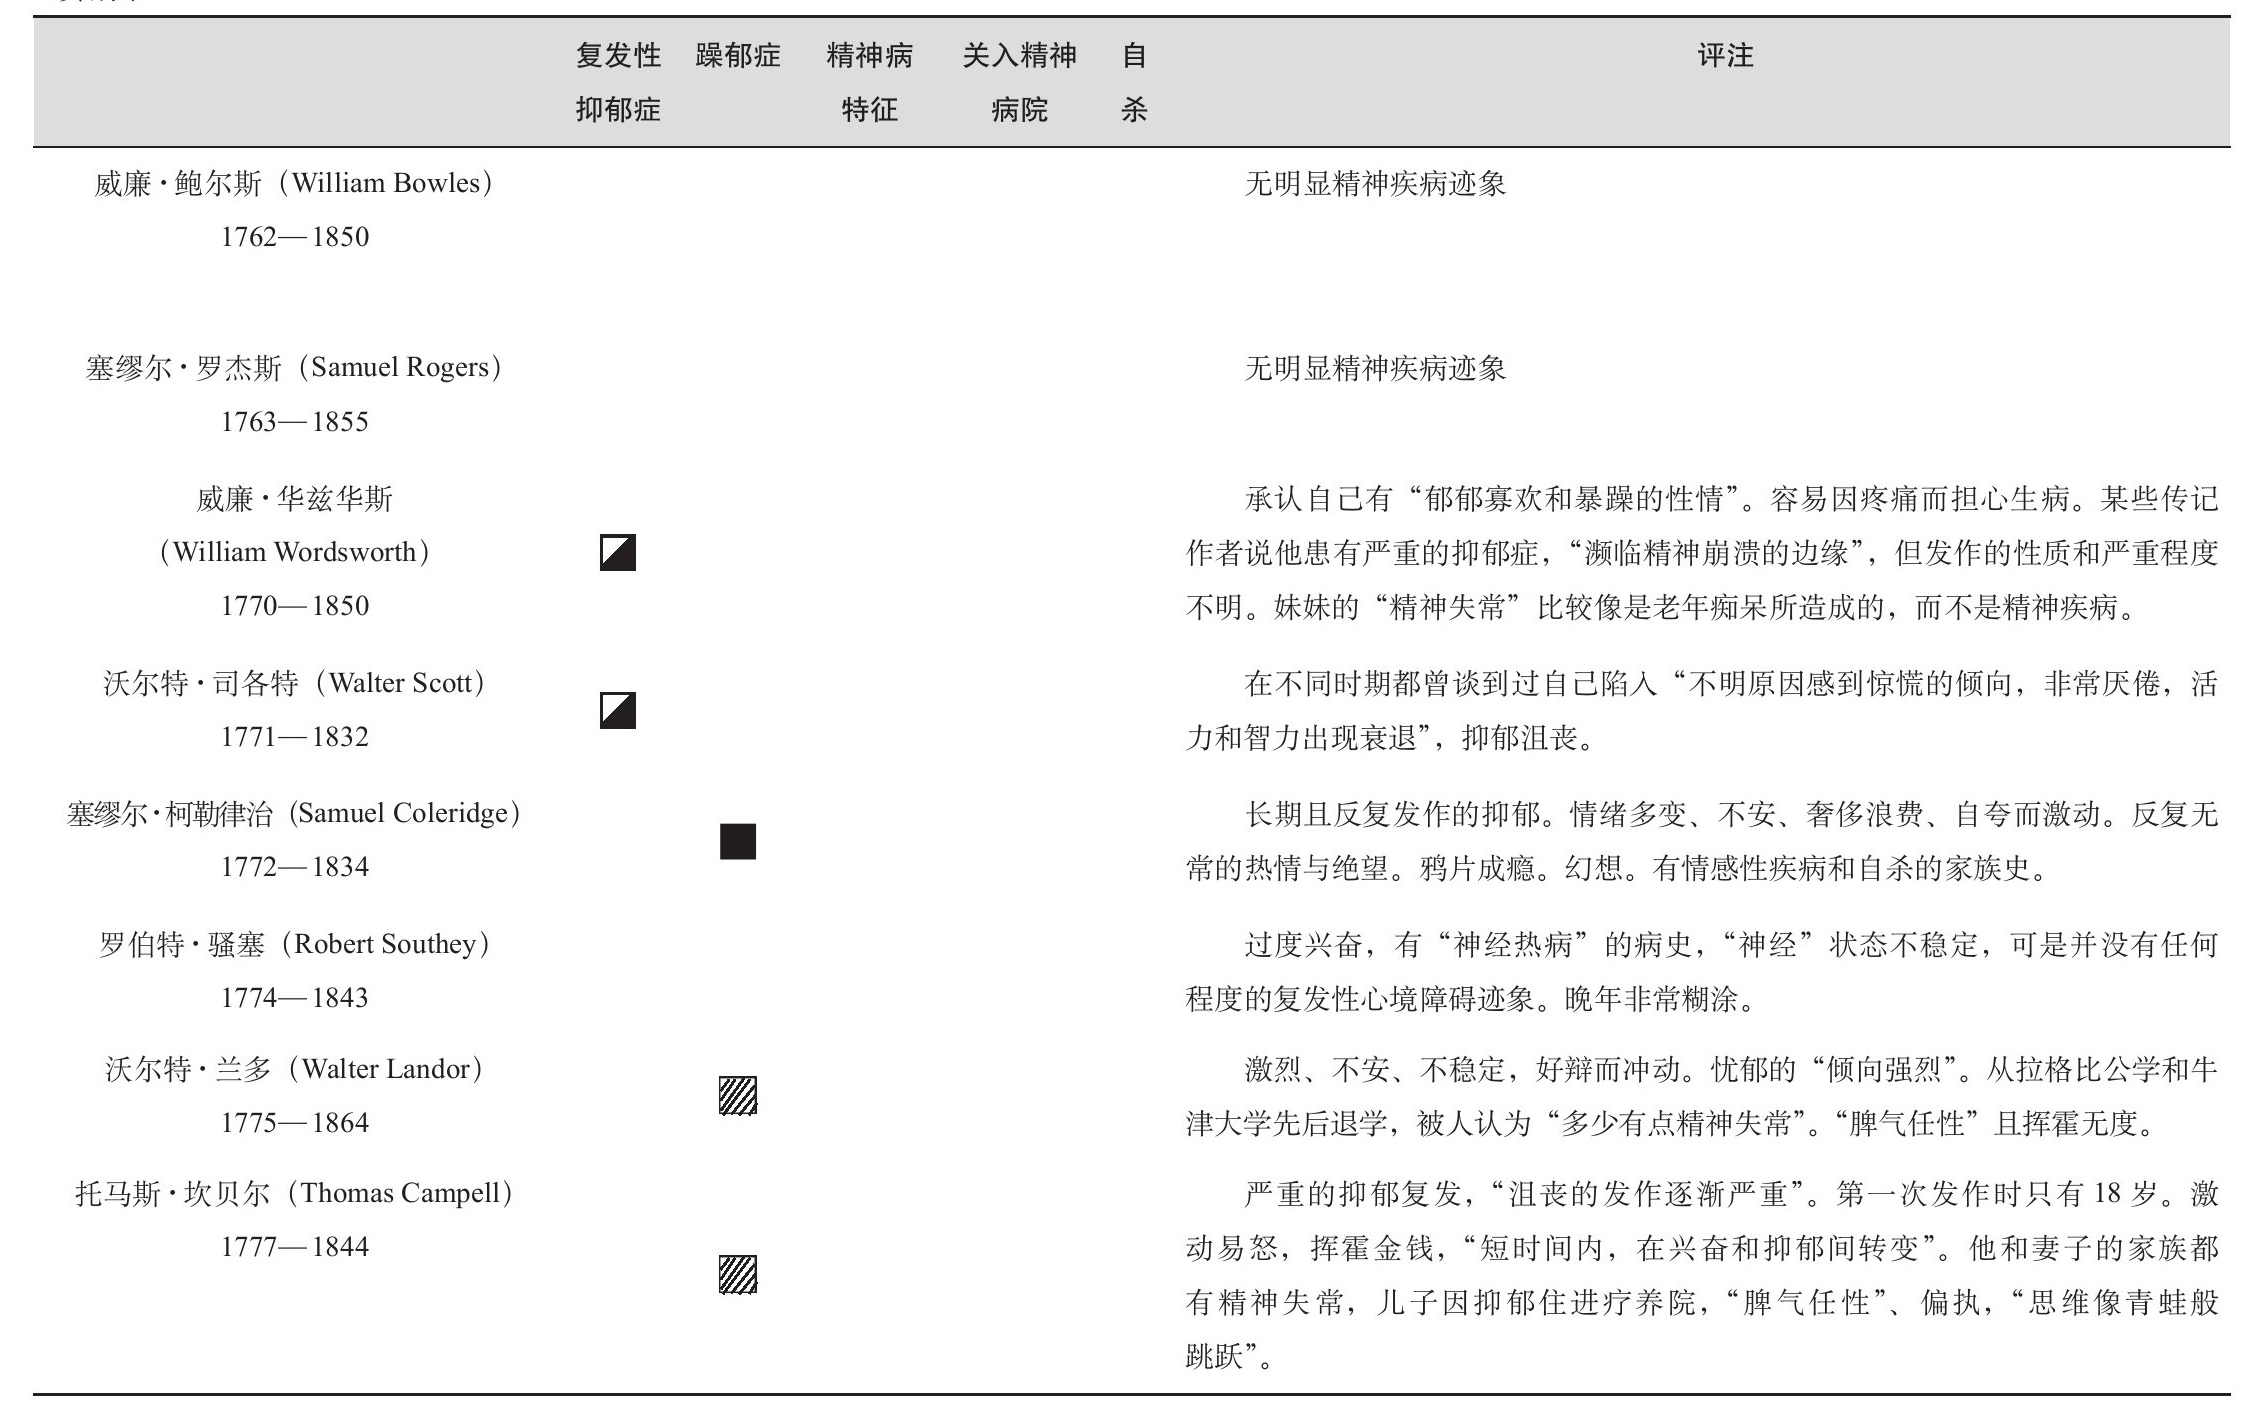Click the dates 1771—1832
The width and height of the screenshot is (2261, 1423).
[x=295, y=737]
